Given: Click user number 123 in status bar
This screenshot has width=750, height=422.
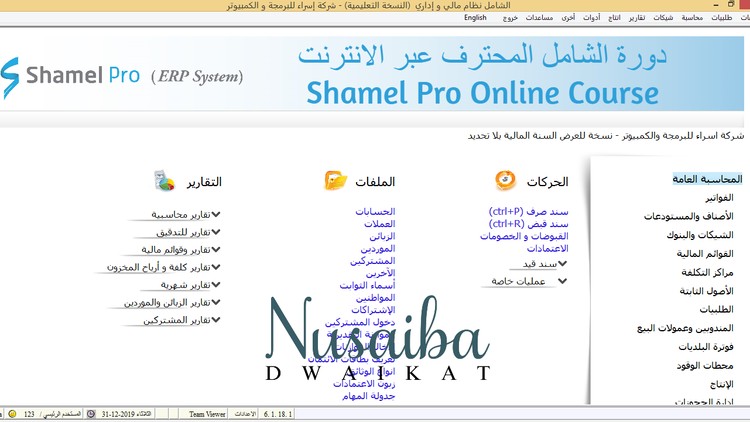Looking at the screenshot, I should [29, 414].
